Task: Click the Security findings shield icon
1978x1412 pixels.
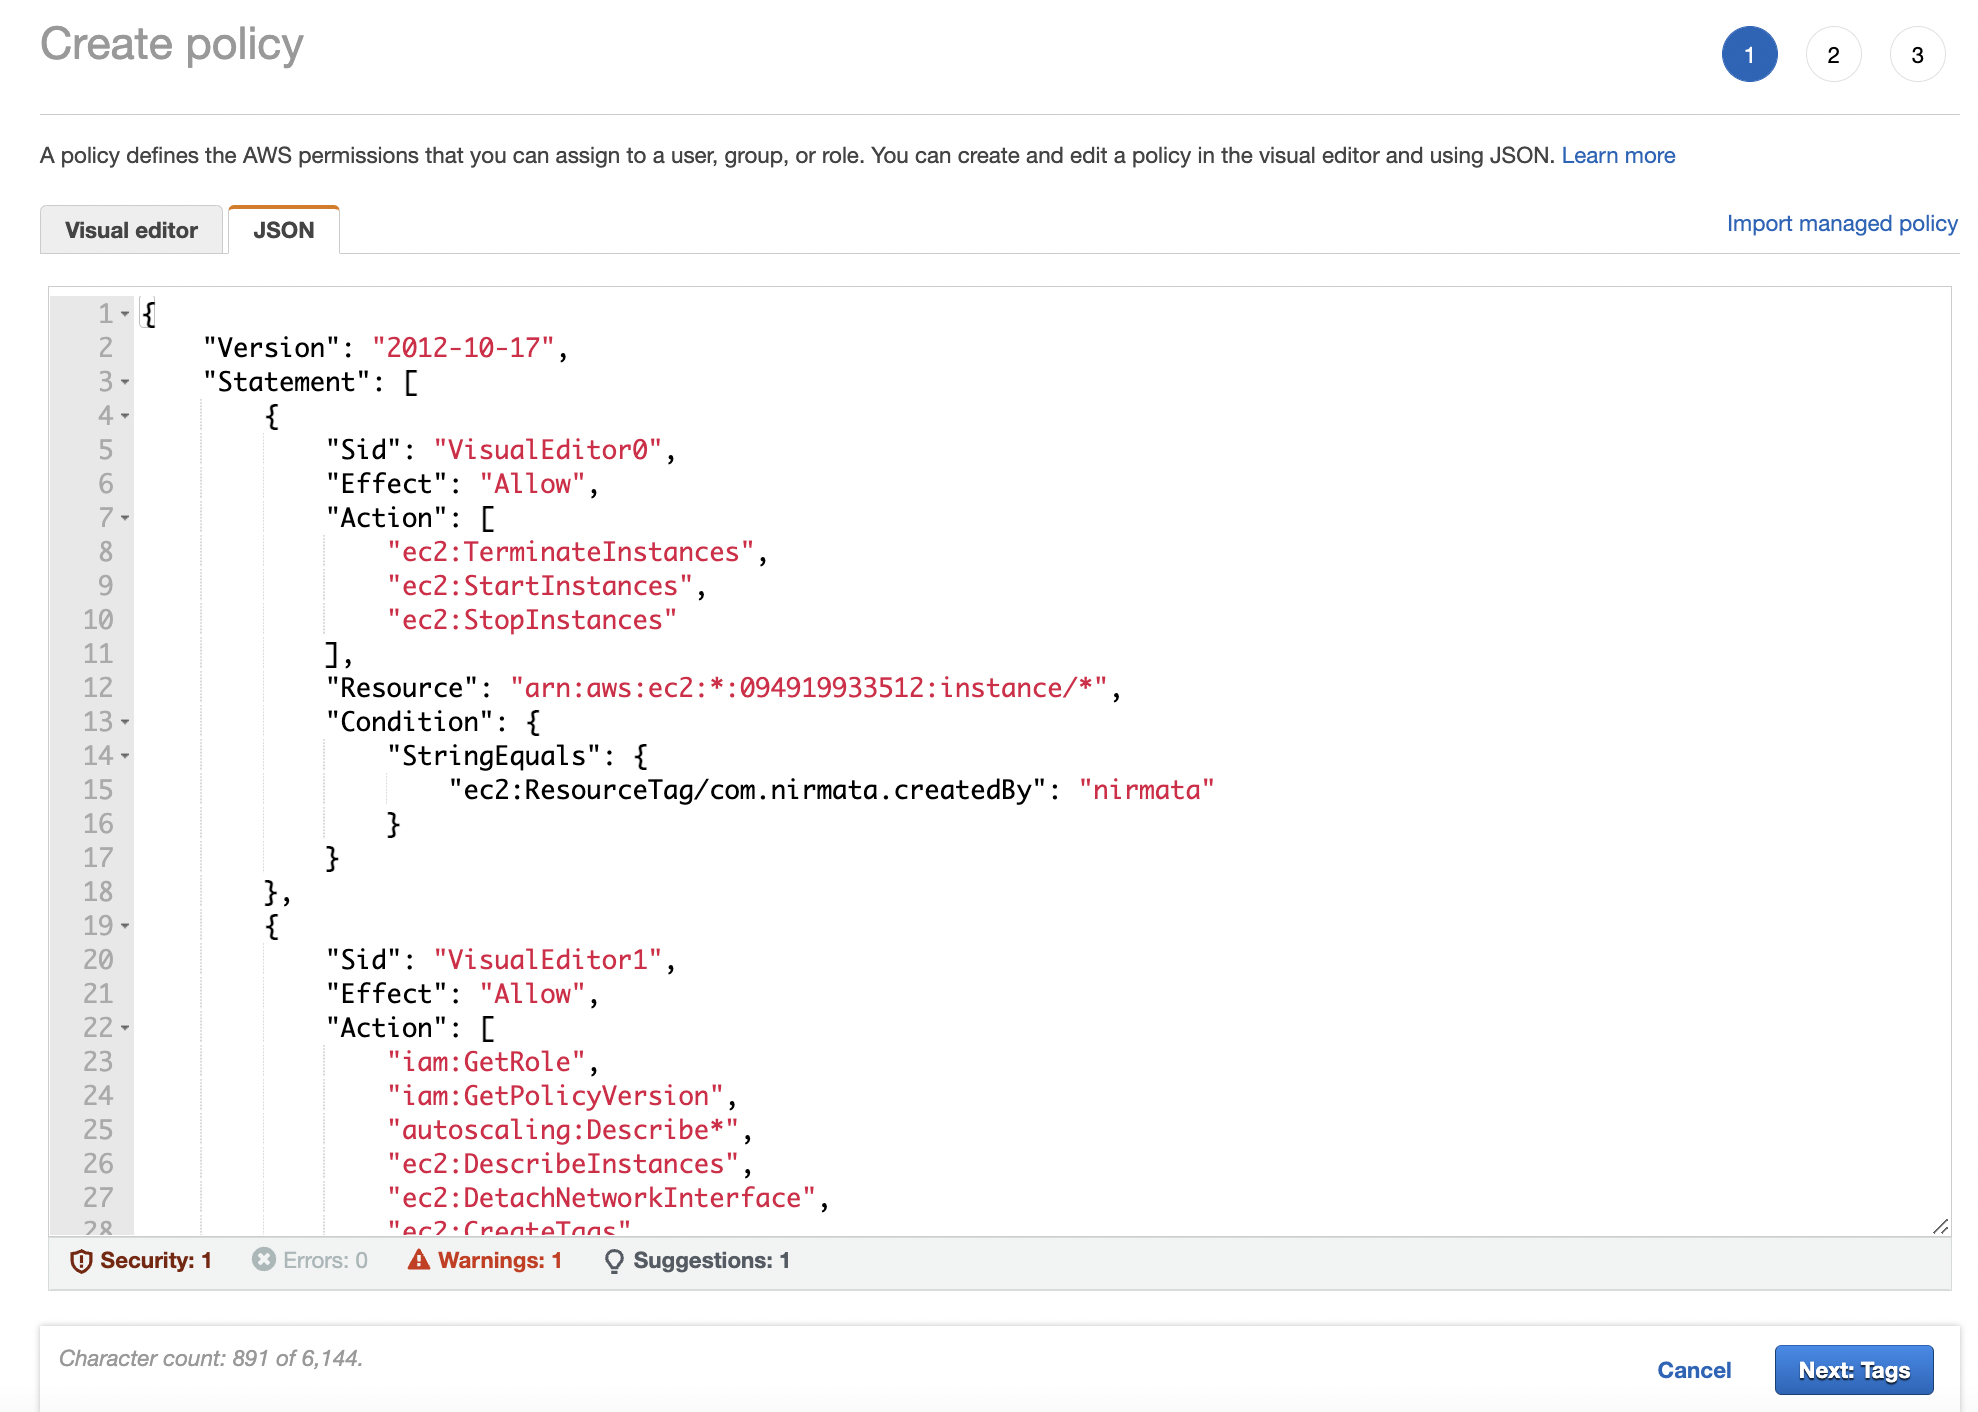Action: pos(83,1260)
